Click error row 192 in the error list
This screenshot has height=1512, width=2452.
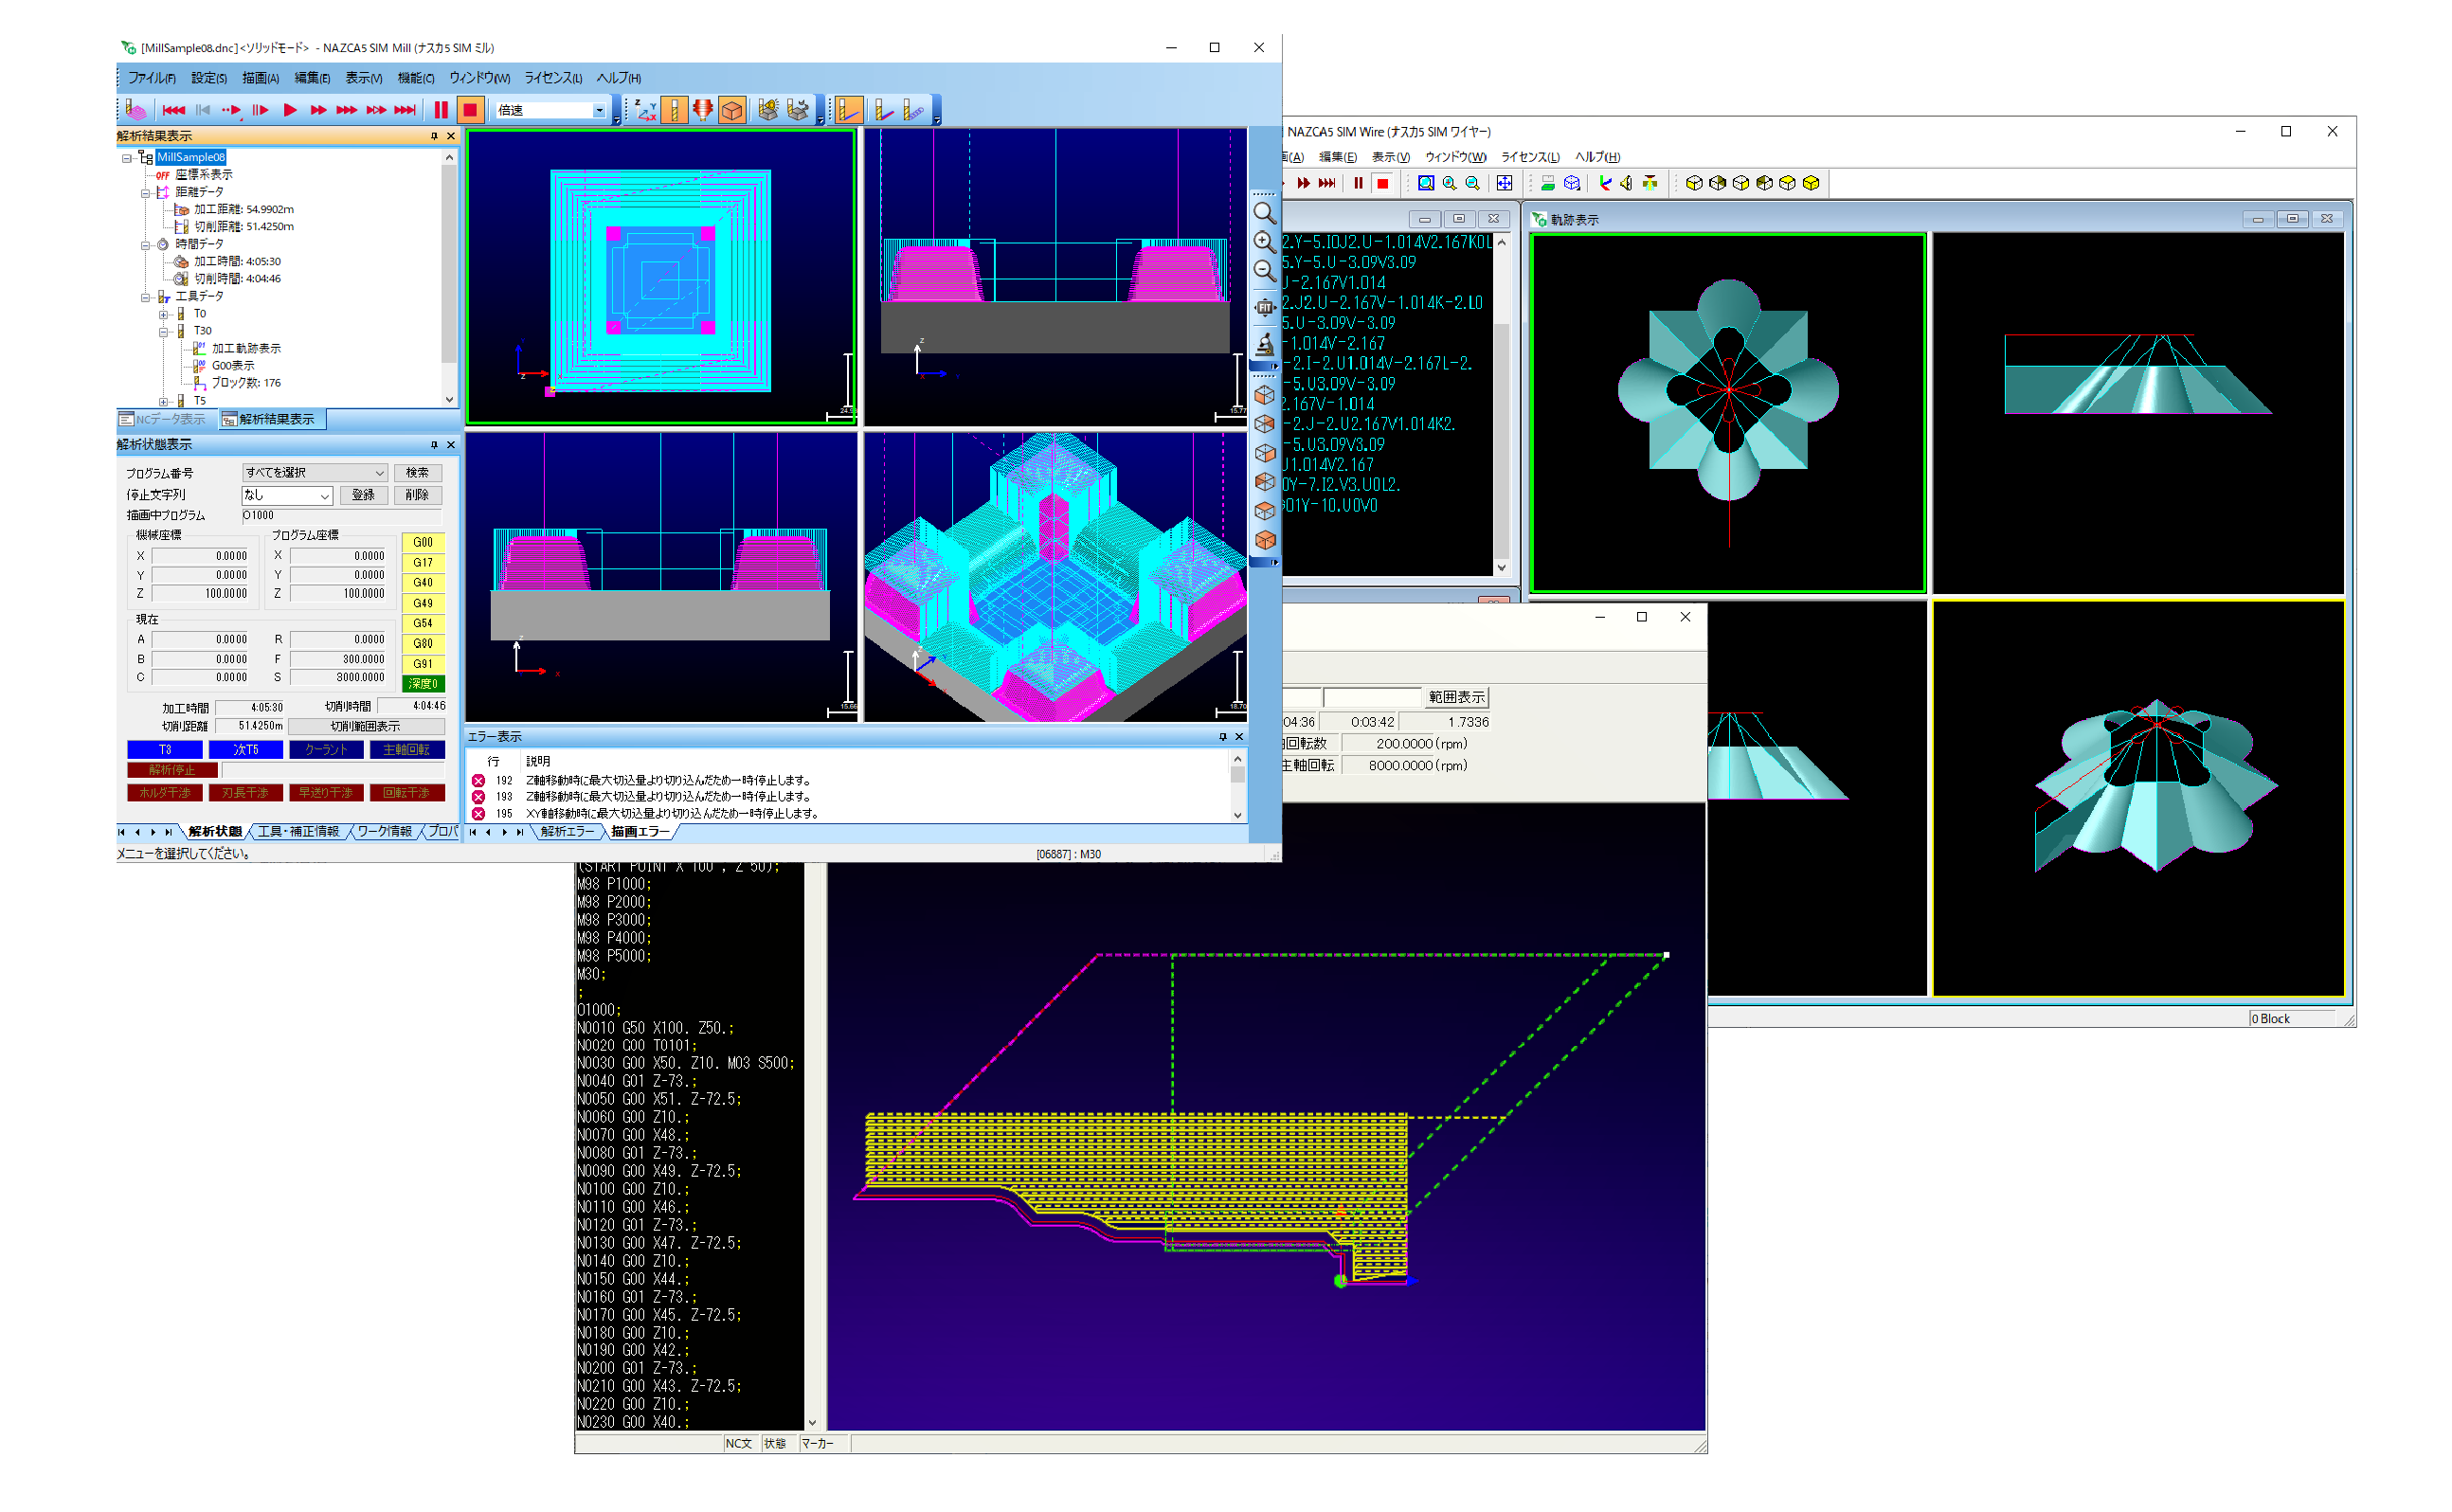click(850, 781)
